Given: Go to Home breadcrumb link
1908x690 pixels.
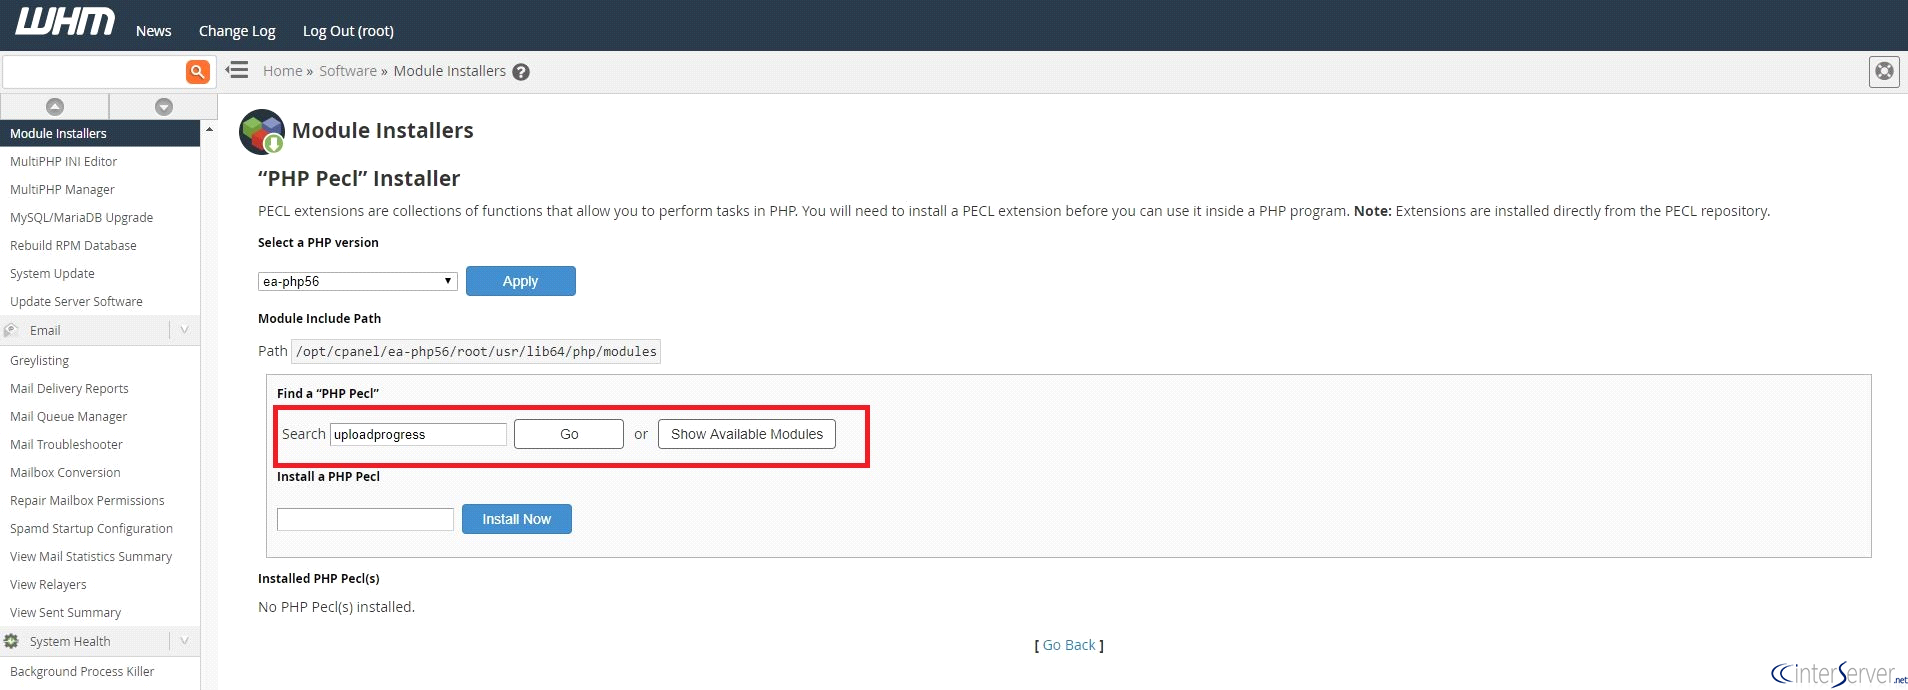Looking at the screenshot, I should click(x=283, y=71).
